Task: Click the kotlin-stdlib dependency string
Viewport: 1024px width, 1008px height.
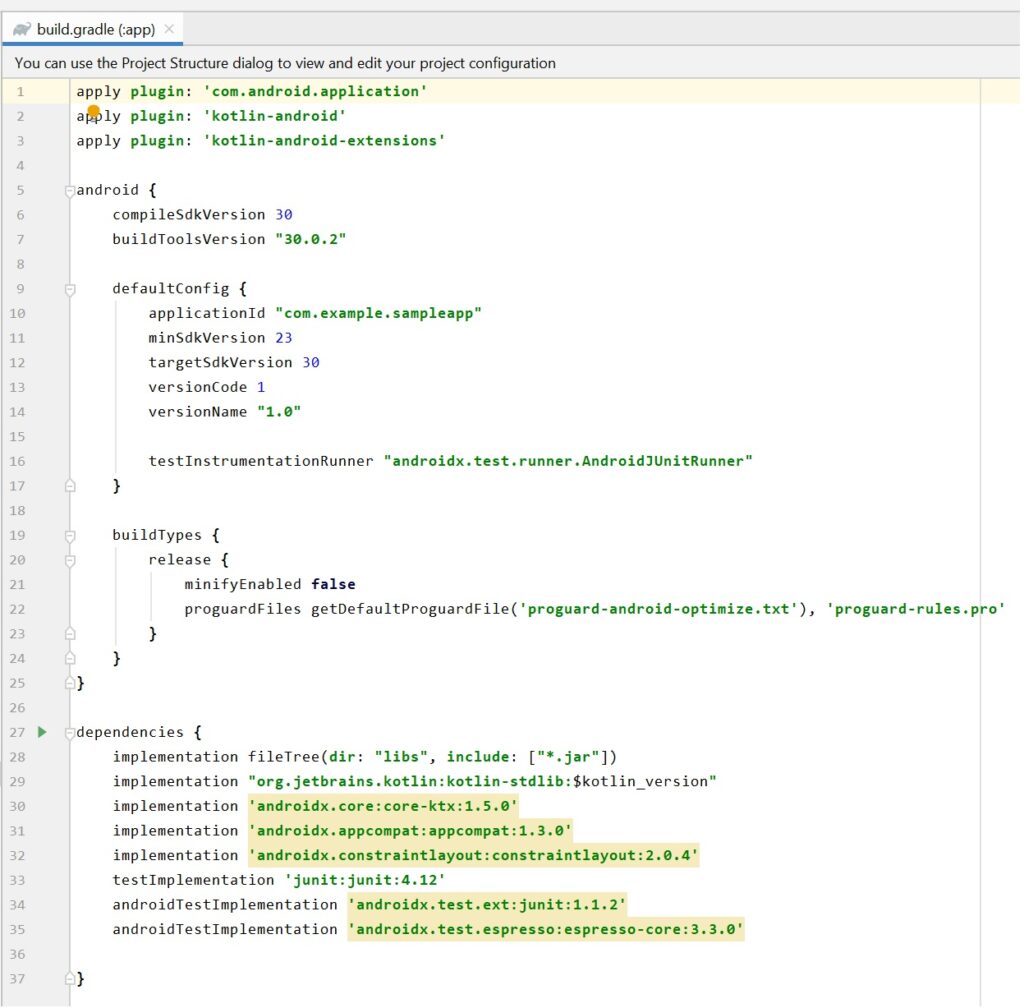Action: 482,781
